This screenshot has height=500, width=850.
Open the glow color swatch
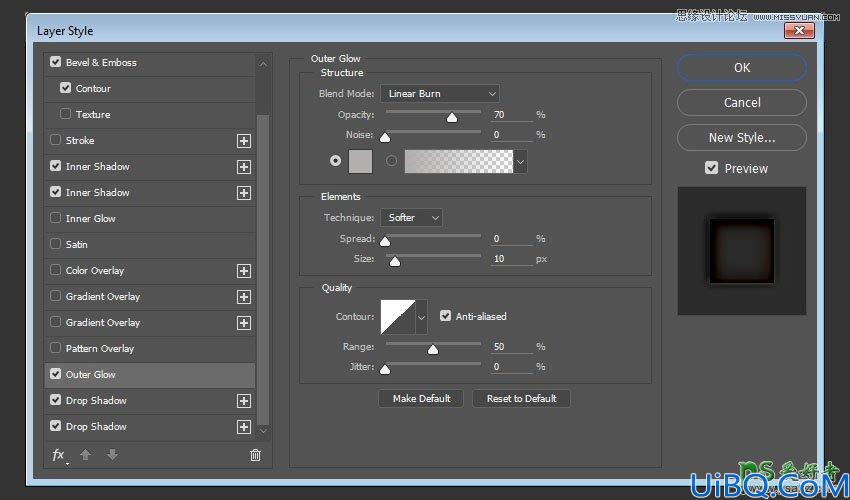[360, 162]
